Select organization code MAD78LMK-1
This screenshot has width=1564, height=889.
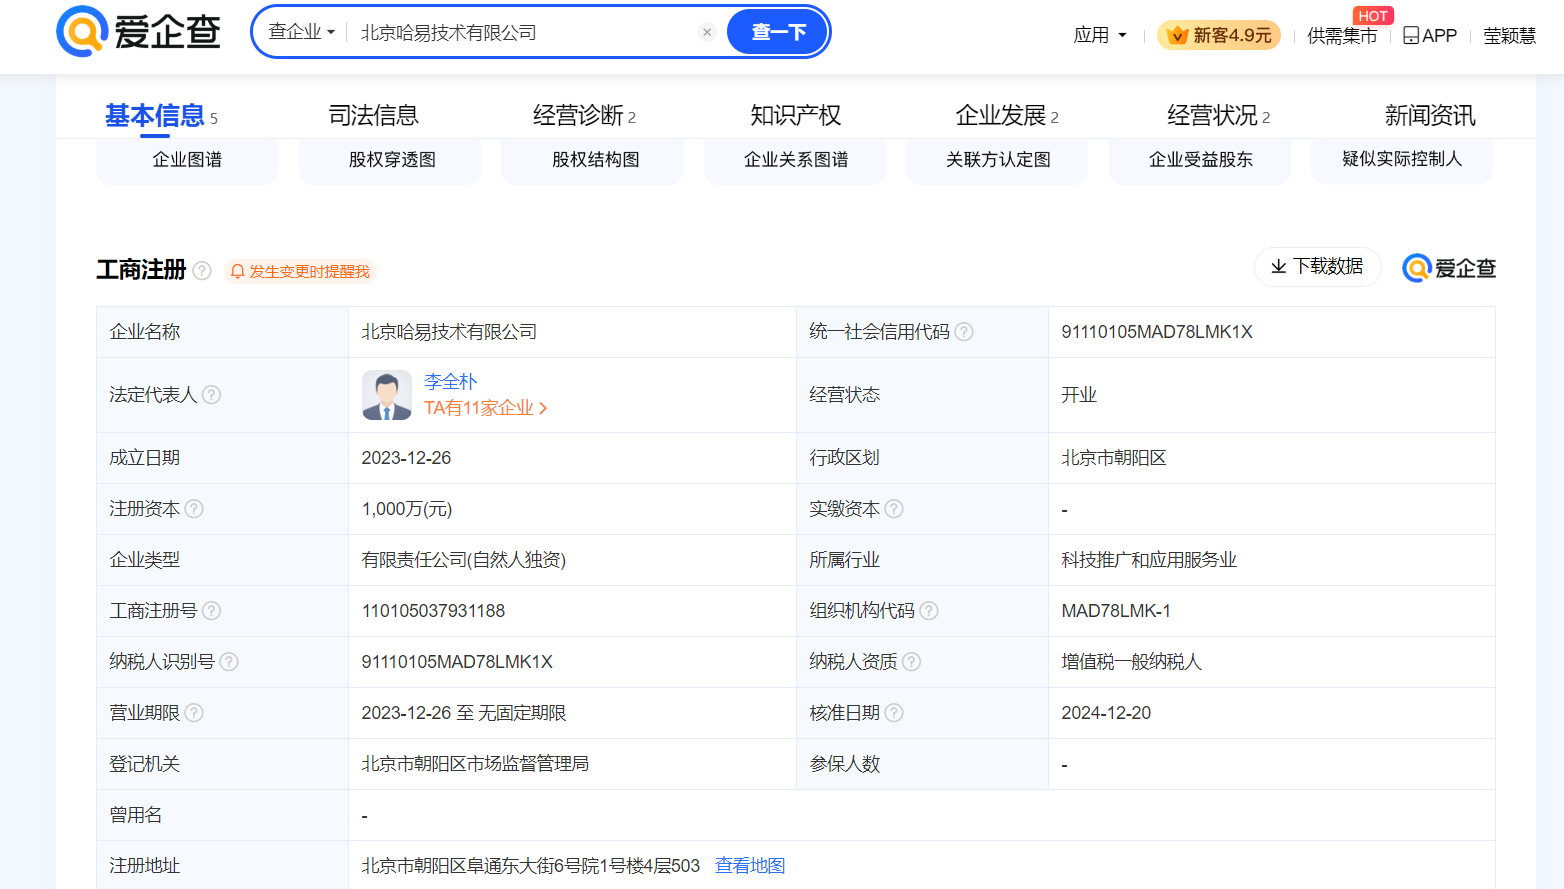click(x=1116, y=611)
